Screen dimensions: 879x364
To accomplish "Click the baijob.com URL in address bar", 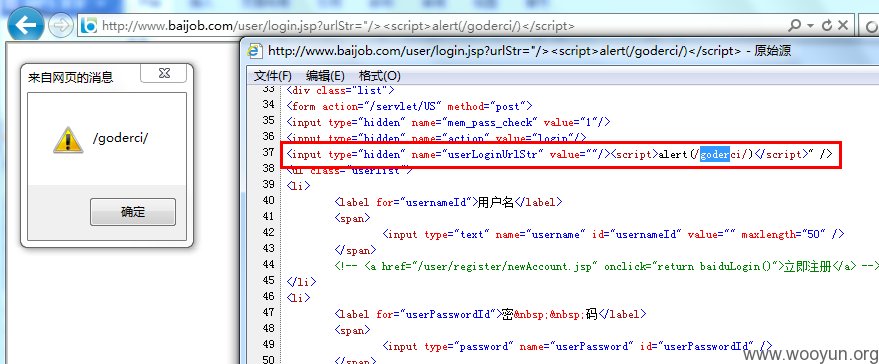I will [x=338, y=26].
